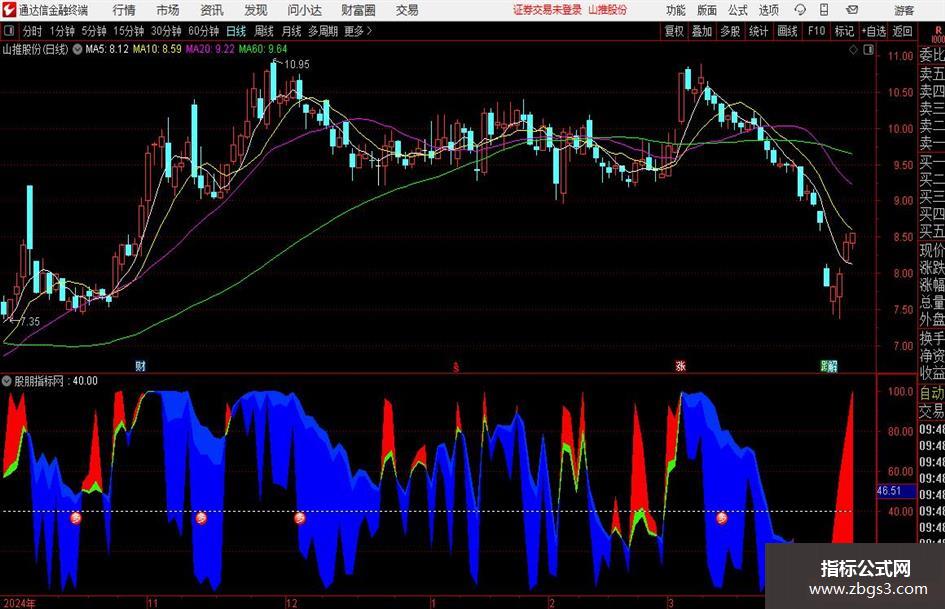Click the MA20: 9.22 label
The width and height of the screenshot is (945, 609).
[210, 49]
